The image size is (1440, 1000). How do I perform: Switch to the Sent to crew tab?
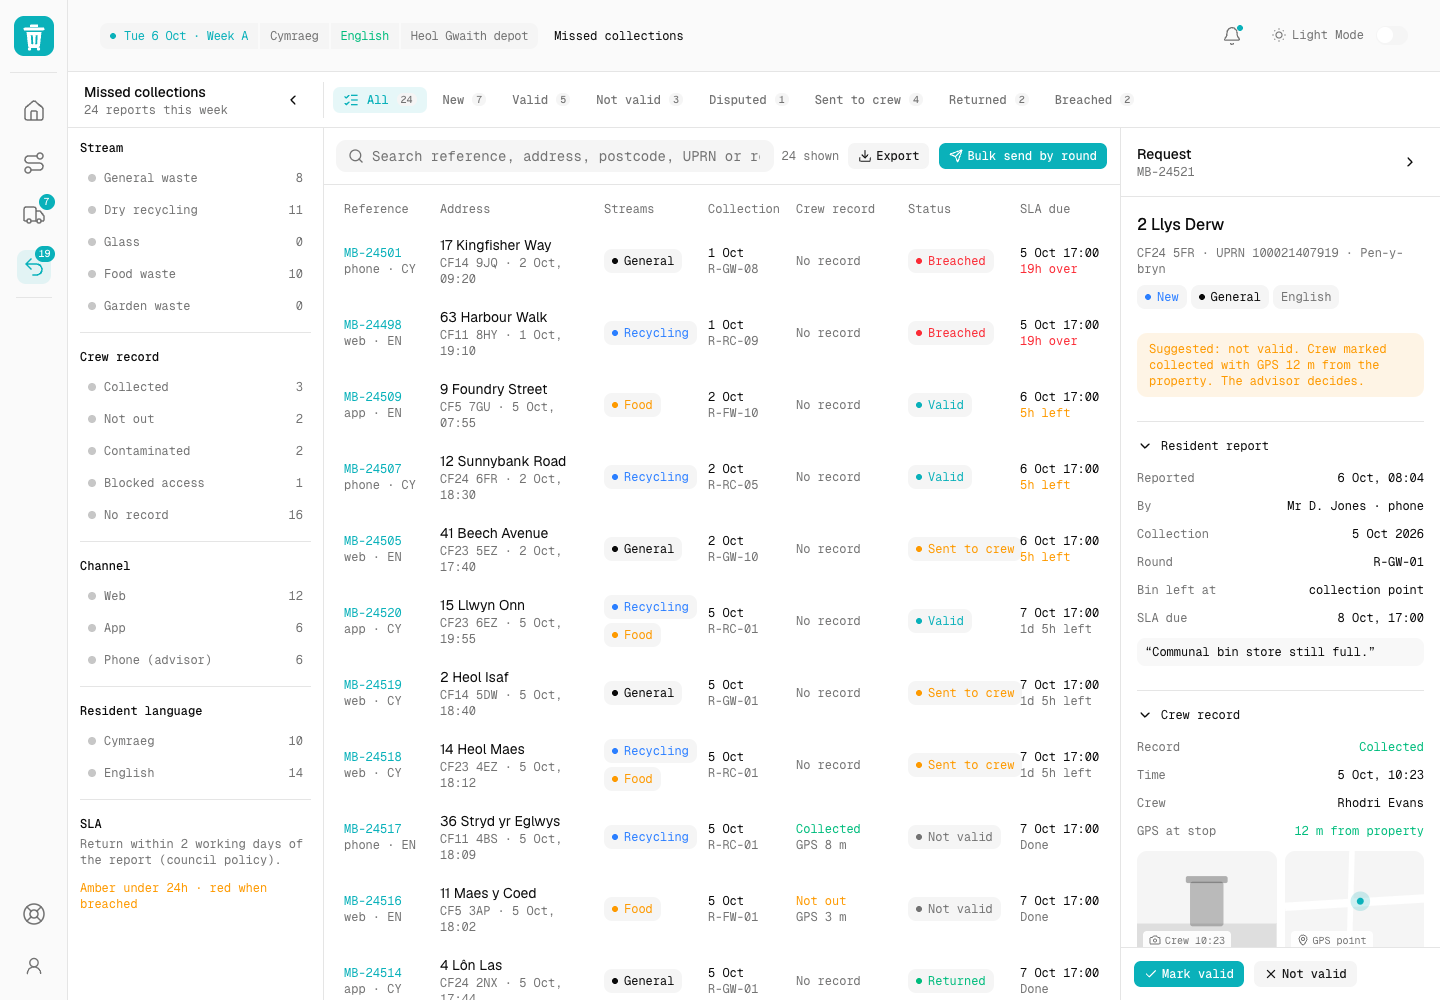pos(868,100)
